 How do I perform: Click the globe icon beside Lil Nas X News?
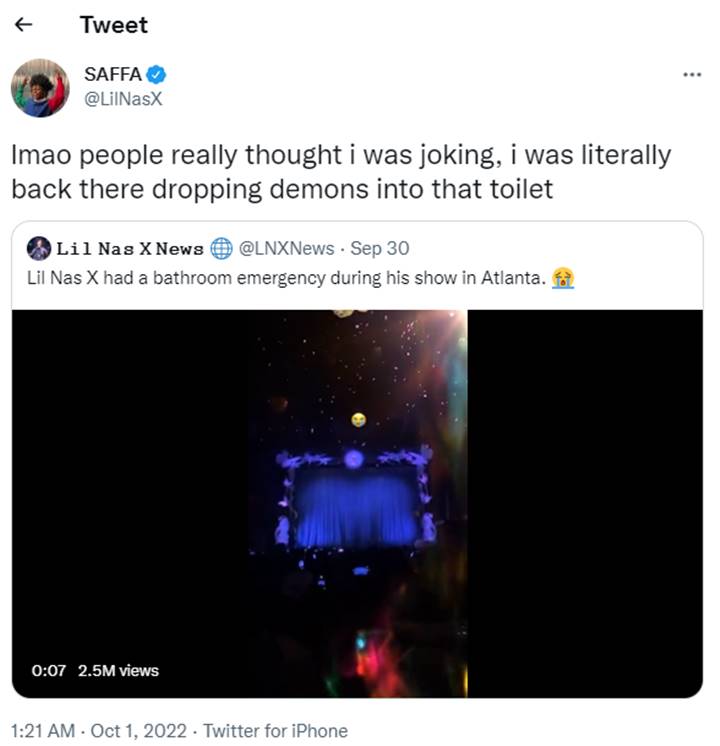click(221, 248)
